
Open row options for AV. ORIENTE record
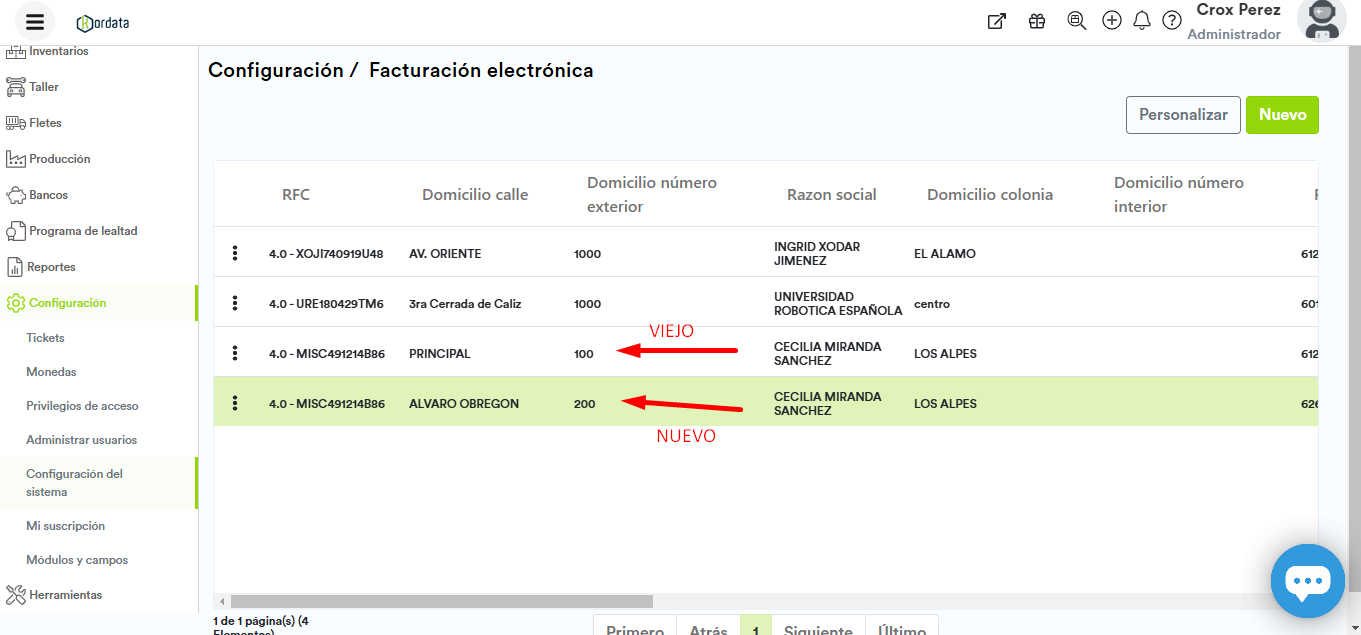click(x=235, y=253)
